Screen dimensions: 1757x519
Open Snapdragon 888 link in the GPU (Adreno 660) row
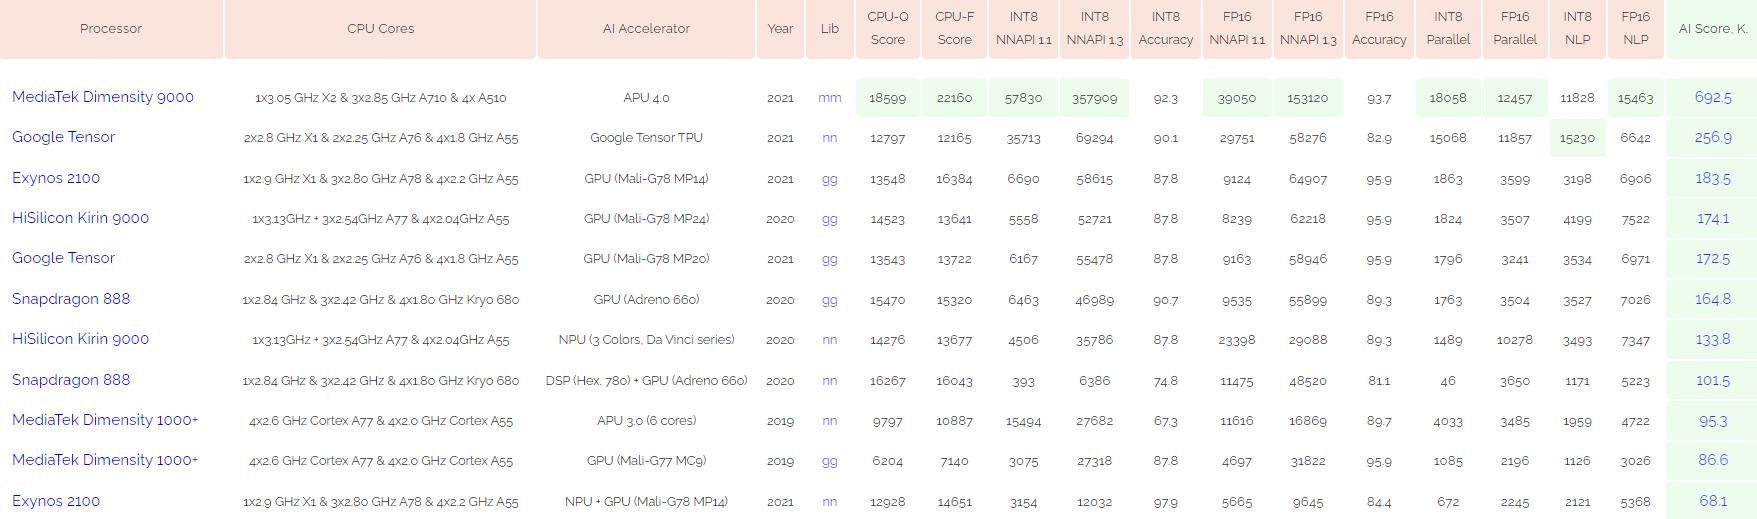(71, 299)
